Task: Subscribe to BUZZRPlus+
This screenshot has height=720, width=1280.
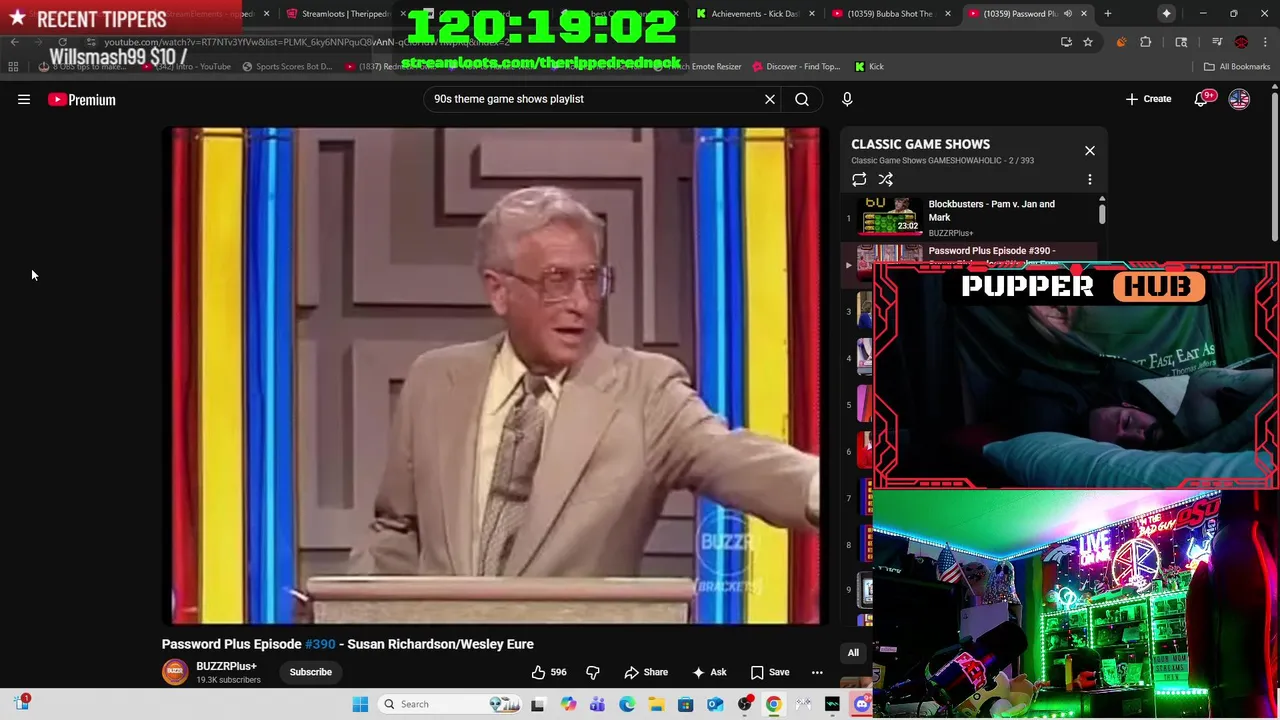Action: pyautogui.click(x=311, y=672)
